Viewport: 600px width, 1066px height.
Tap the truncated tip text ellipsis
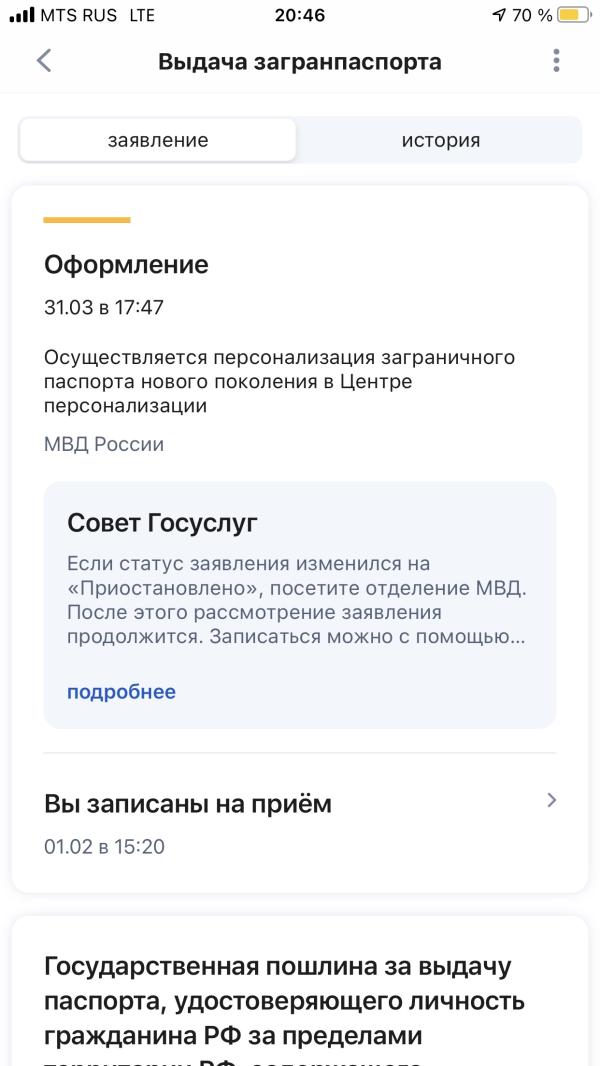click(x=518, y=640)
